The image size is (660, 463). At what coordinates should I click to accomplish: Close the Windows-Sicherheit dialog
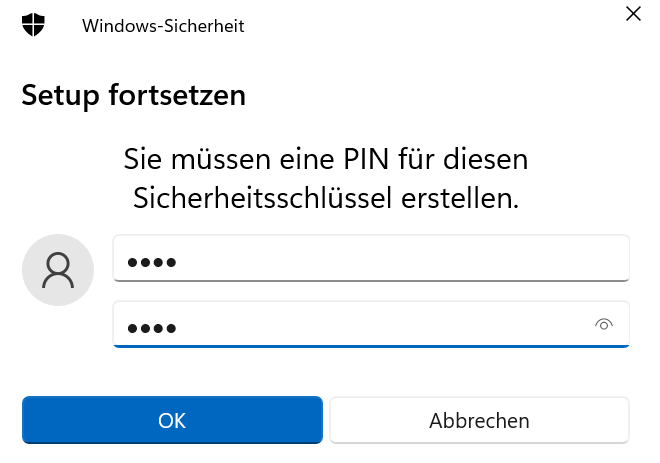point(632,14)
